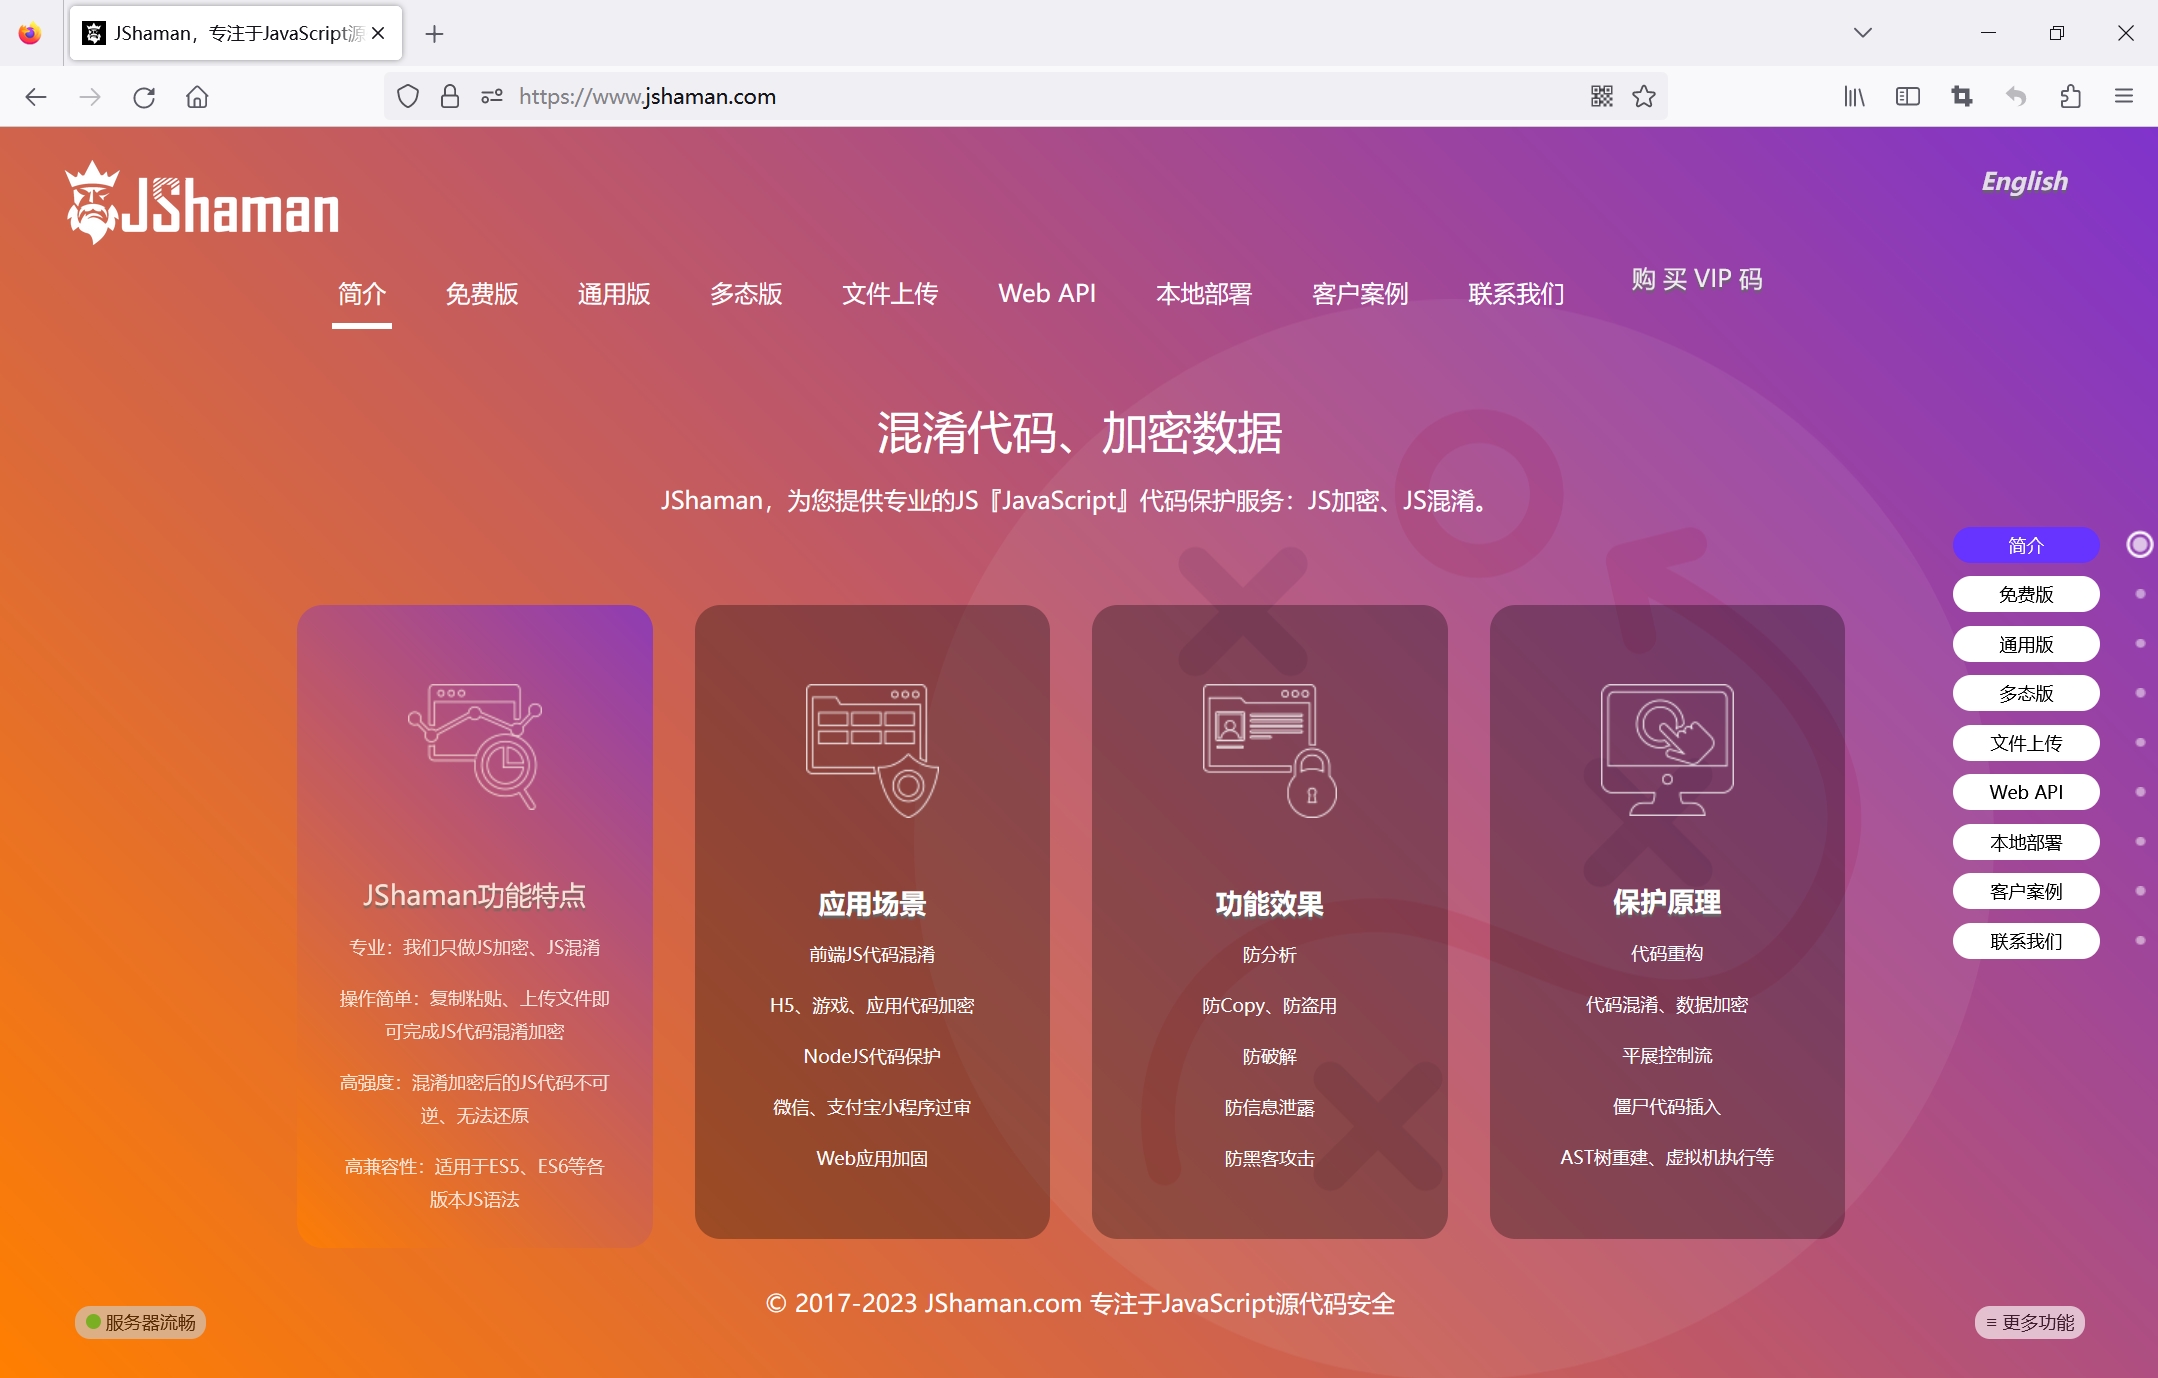The image size is (2158, 1378).
Task: Select the page dot beside 免费版
Action: click(x=2140, y=594)
